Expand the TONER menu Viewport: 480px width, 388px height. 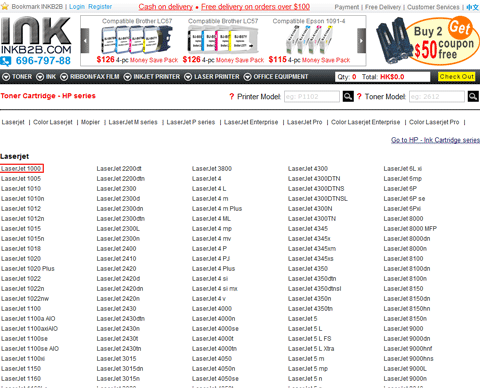(17, 77)
